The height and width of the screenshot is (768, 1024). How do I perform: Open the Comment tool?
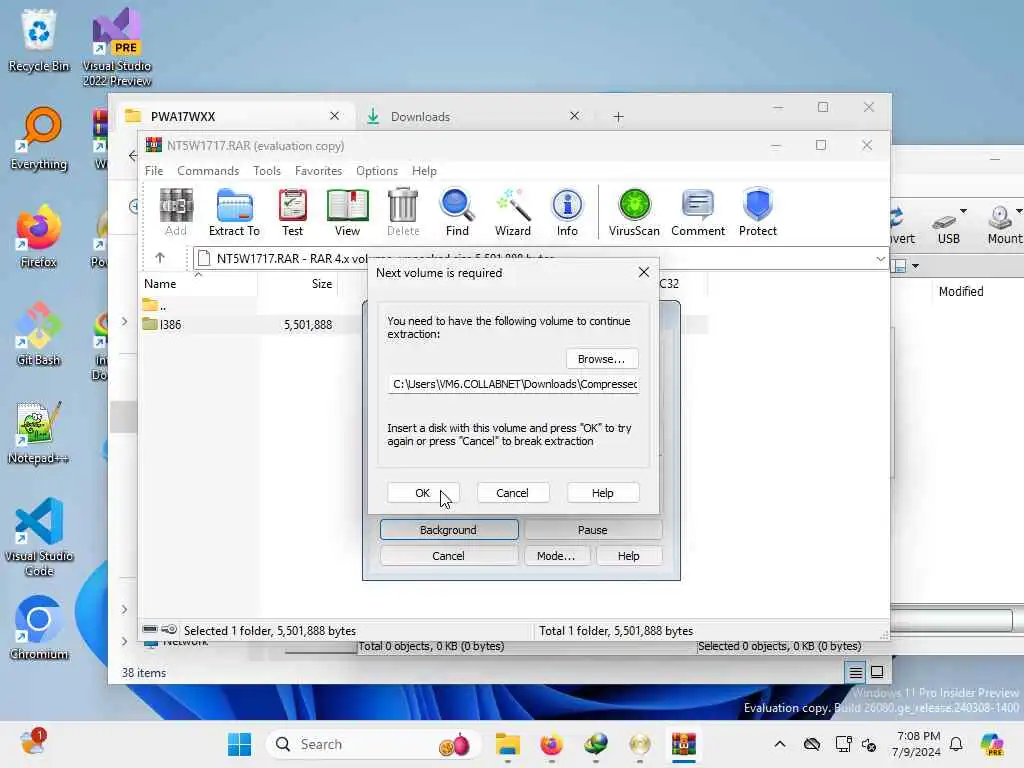tap(698, 212)
